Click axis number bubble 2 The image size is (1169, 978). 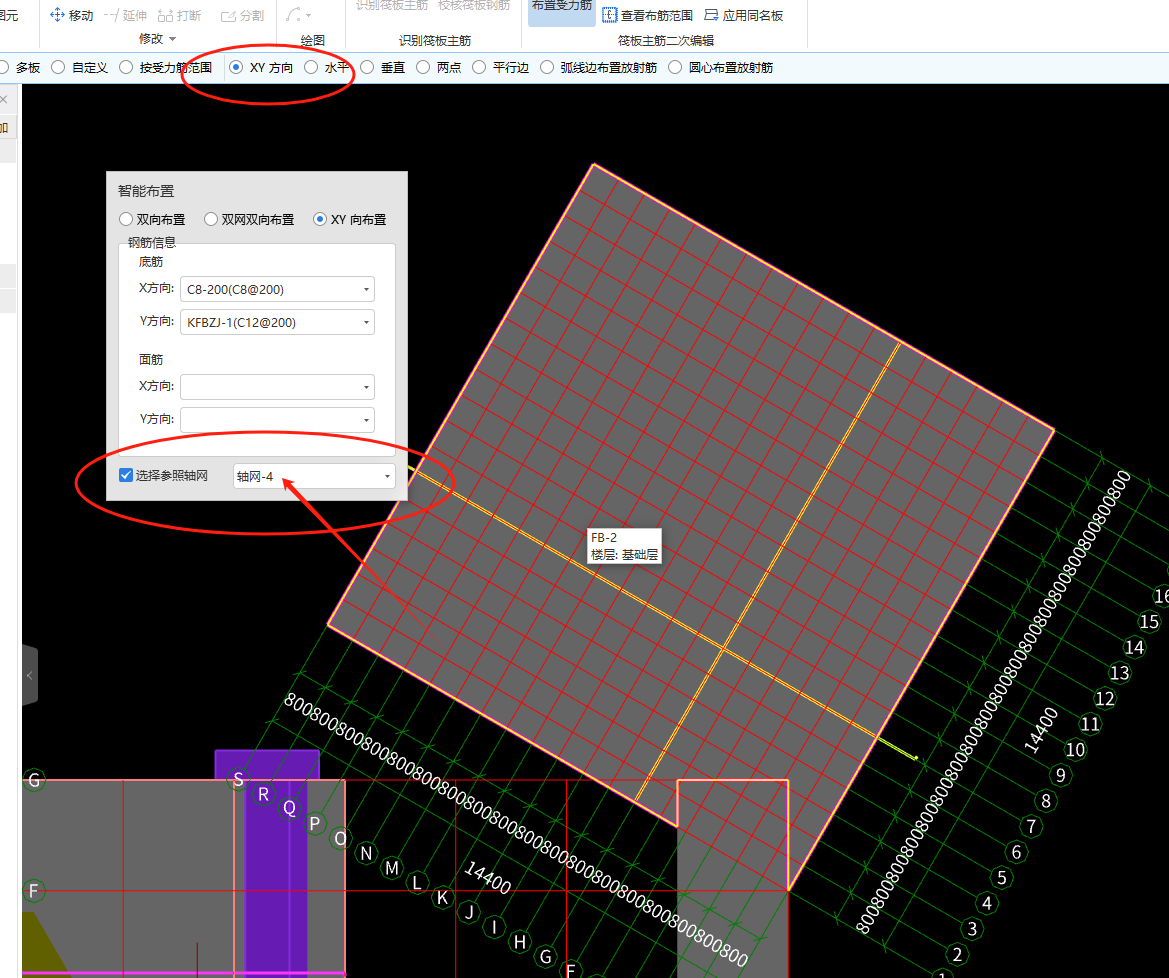point(957,954)
